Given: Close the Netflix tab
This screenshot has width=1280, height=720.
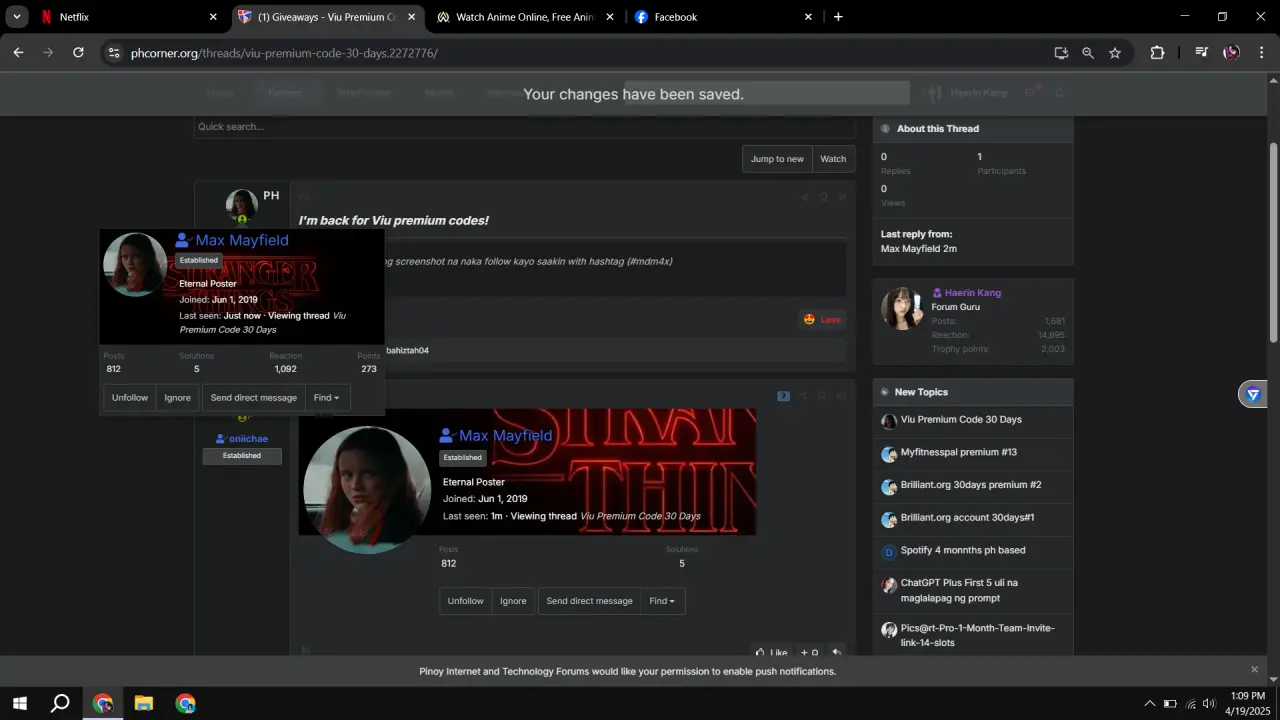Looking at the screenshot, I should tap(213, 17).
